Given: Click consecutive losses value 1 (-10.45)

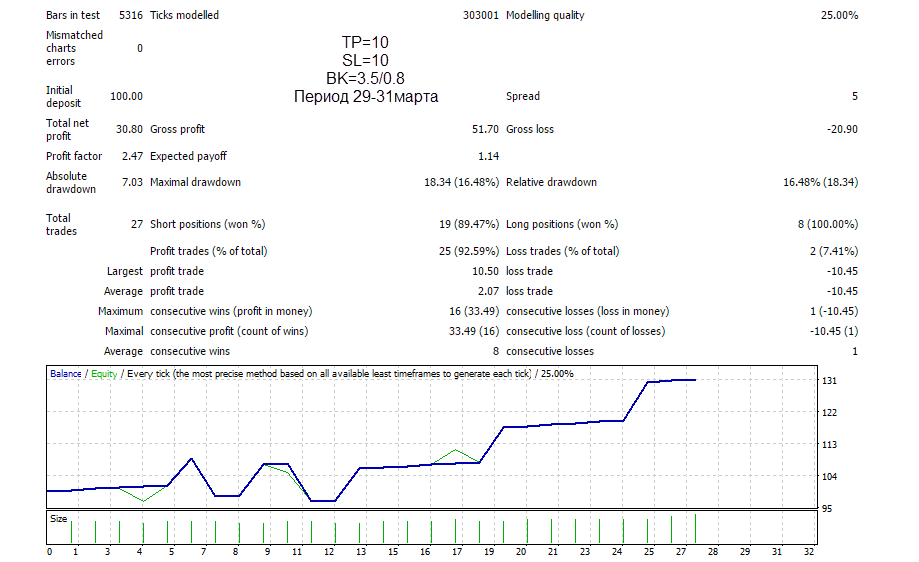Looking at the screenshot, I should [834, 311].
